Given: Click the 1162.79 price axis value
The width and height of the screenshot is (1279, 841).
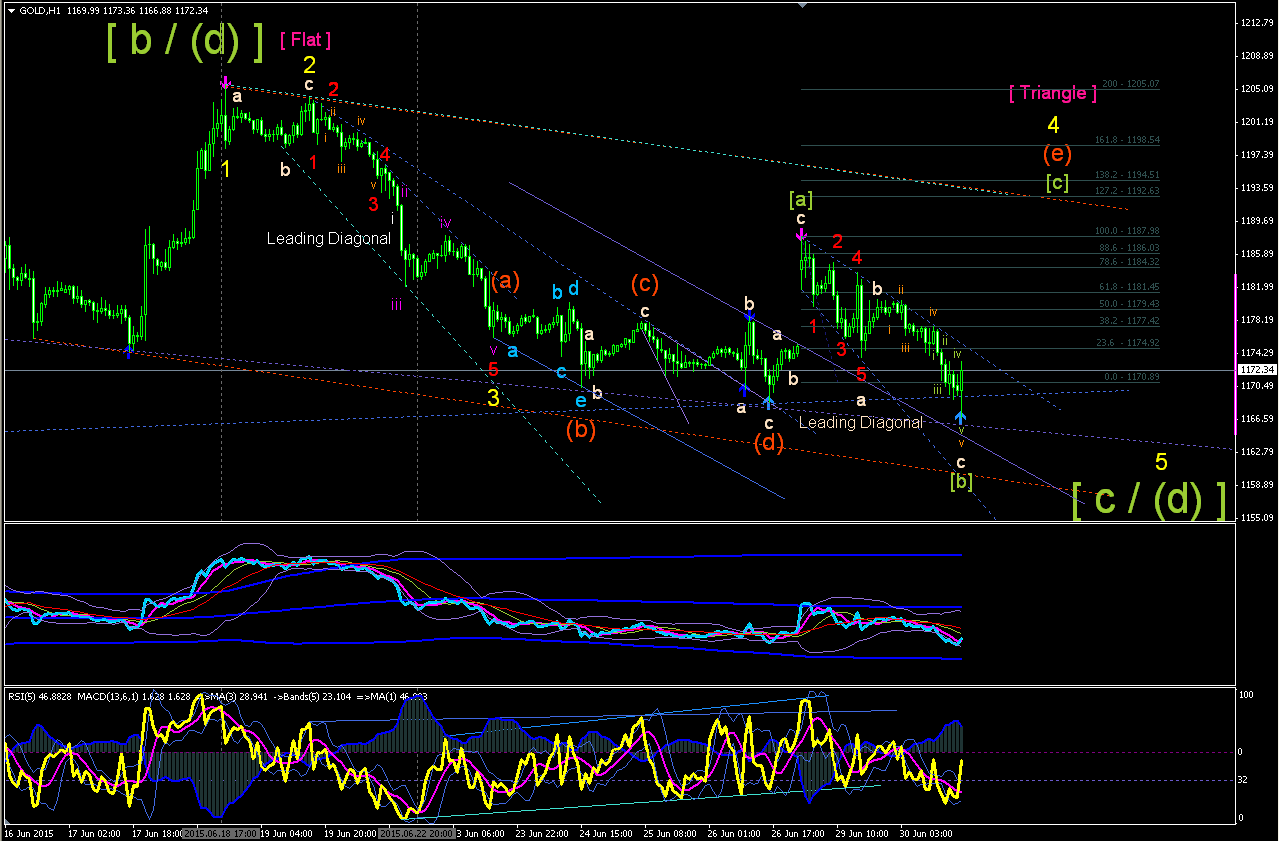Looking at the screenshot, I should click(1257, 451).
